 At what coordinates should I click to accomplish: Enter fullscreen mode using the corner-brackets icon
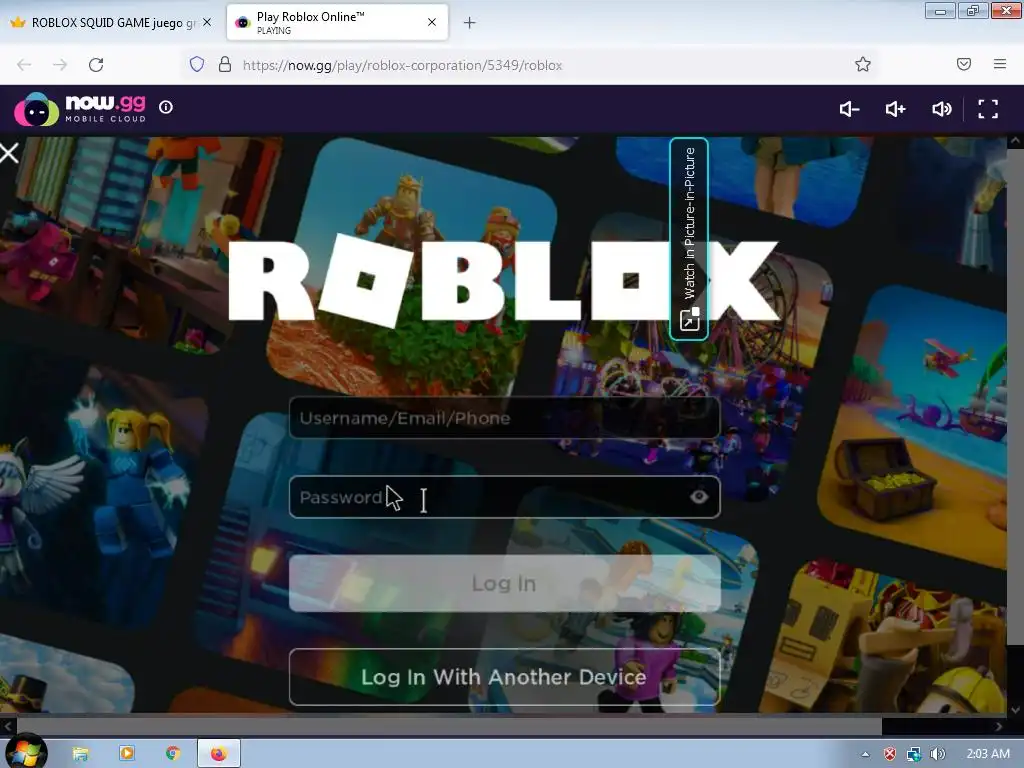tap(987, 109)
